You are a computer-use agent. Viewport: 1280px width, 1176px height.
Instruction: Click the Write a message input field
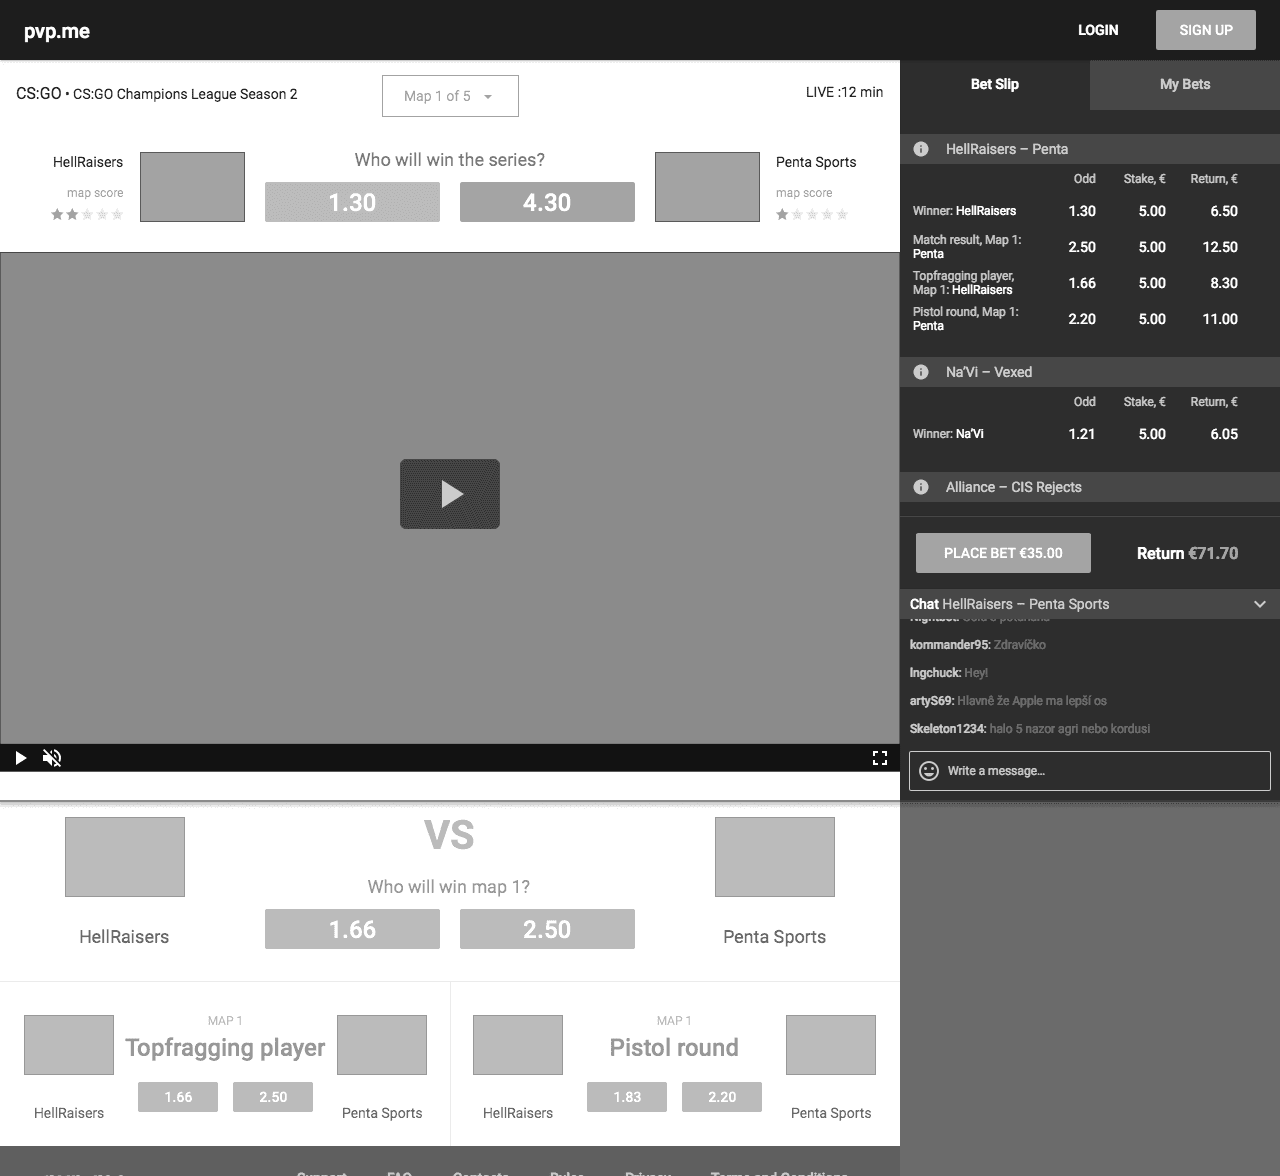click(x=1090, y=771)
